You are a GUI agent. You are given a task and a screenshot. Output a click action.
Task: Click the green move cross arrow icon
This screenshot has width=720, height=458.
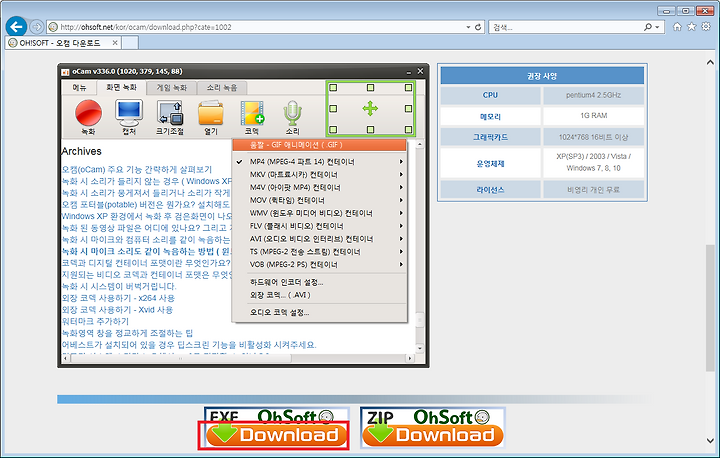pyautogui.click(x=370, y=109)
